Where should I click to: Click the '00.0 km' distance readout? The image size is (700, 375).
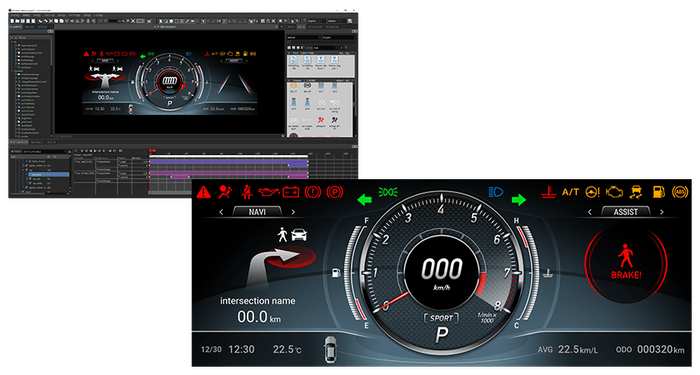tap(259, 317)
